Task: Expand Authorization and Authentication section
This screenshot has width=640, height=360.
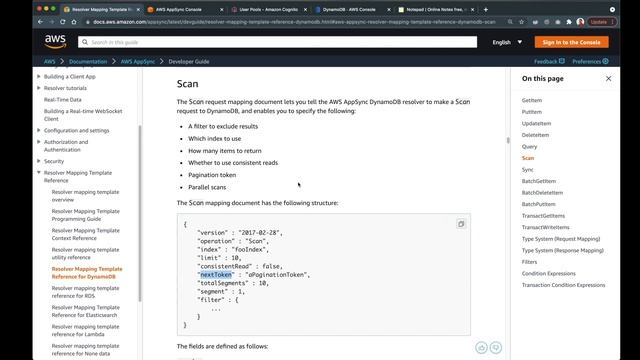Action: [x=39, y=142]
